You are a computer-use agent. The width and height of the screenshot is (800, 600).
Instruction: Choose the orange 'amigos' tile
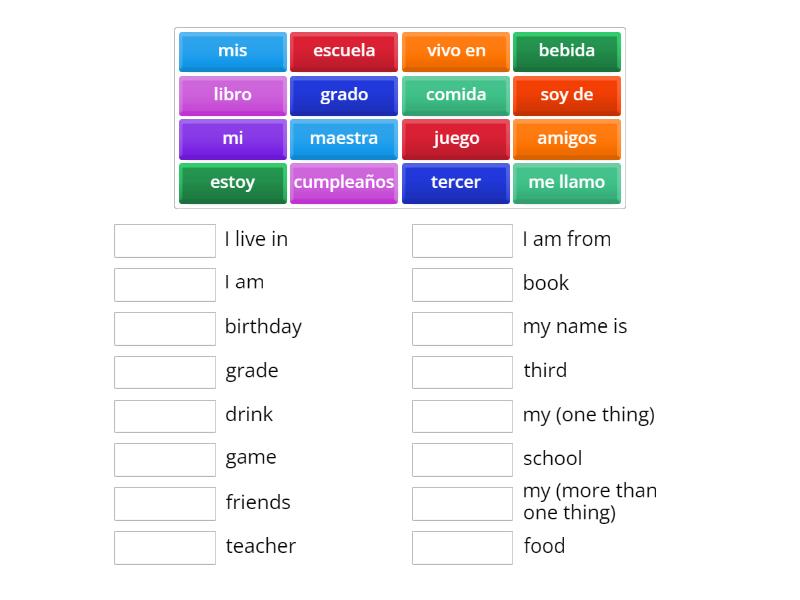point(567,139)
